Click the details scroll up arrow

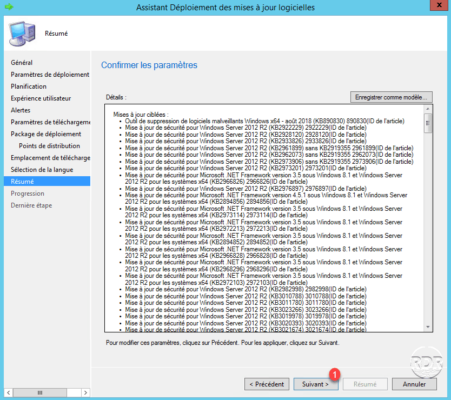pyautogui.click(x=428, y=109)
